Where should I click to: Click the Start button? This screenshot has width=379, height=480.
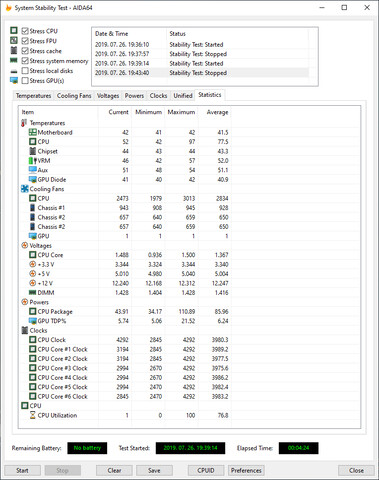point(22,470)
